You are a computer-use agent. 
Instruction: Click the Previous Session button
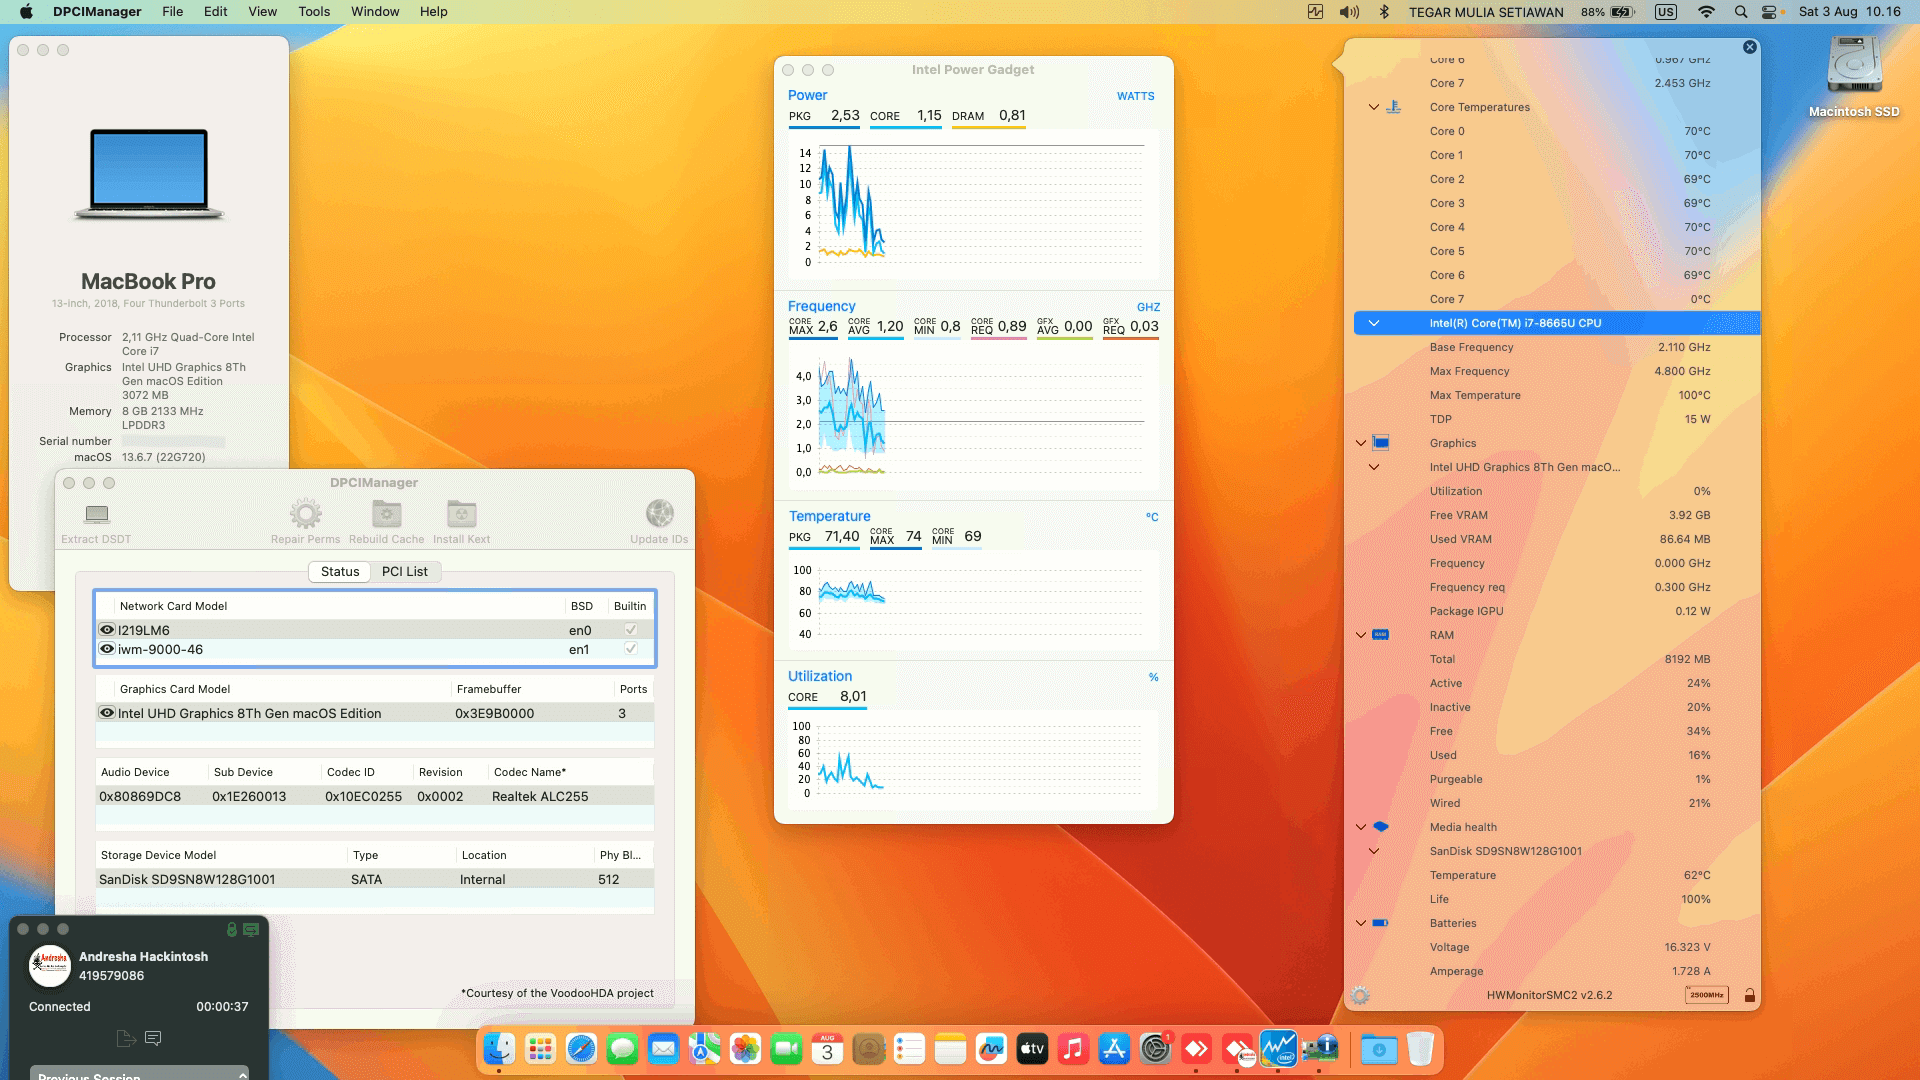[140, 1075]
